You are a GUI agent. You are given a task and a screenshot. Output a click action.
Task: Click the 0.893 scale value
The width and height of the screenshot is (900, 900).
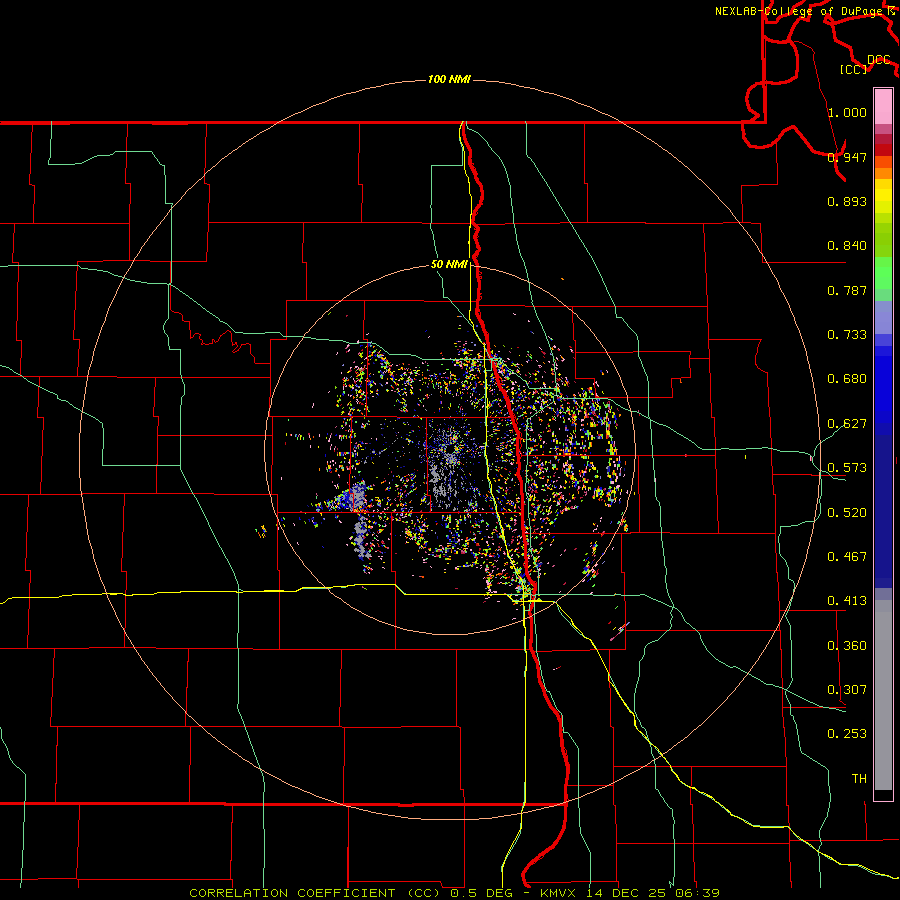pos(847,201)
